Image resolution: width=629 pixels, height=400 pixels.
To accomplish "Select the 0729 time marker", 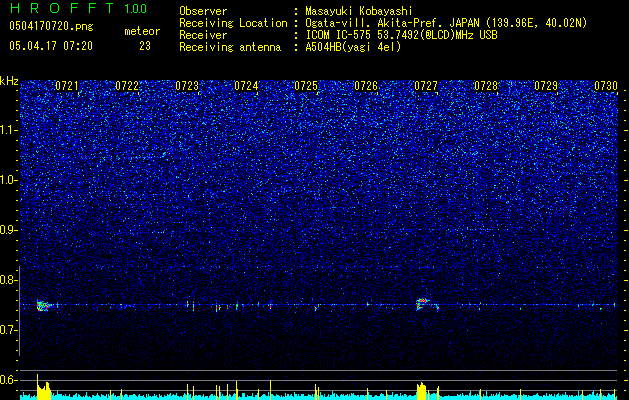I will 546,85.
